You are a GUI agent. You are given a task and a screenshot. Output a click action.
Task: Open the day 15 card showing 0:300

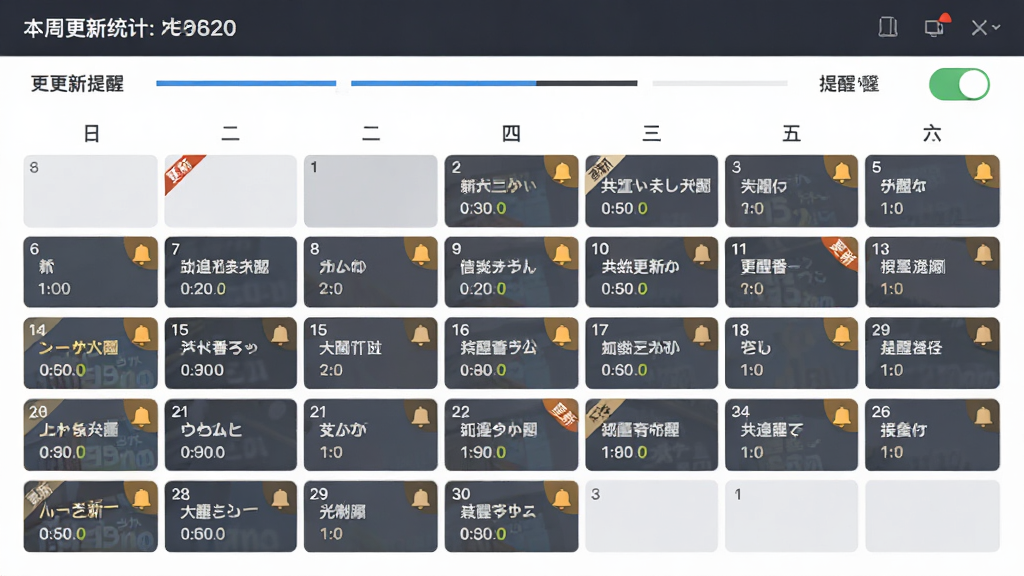coord(231,353)
